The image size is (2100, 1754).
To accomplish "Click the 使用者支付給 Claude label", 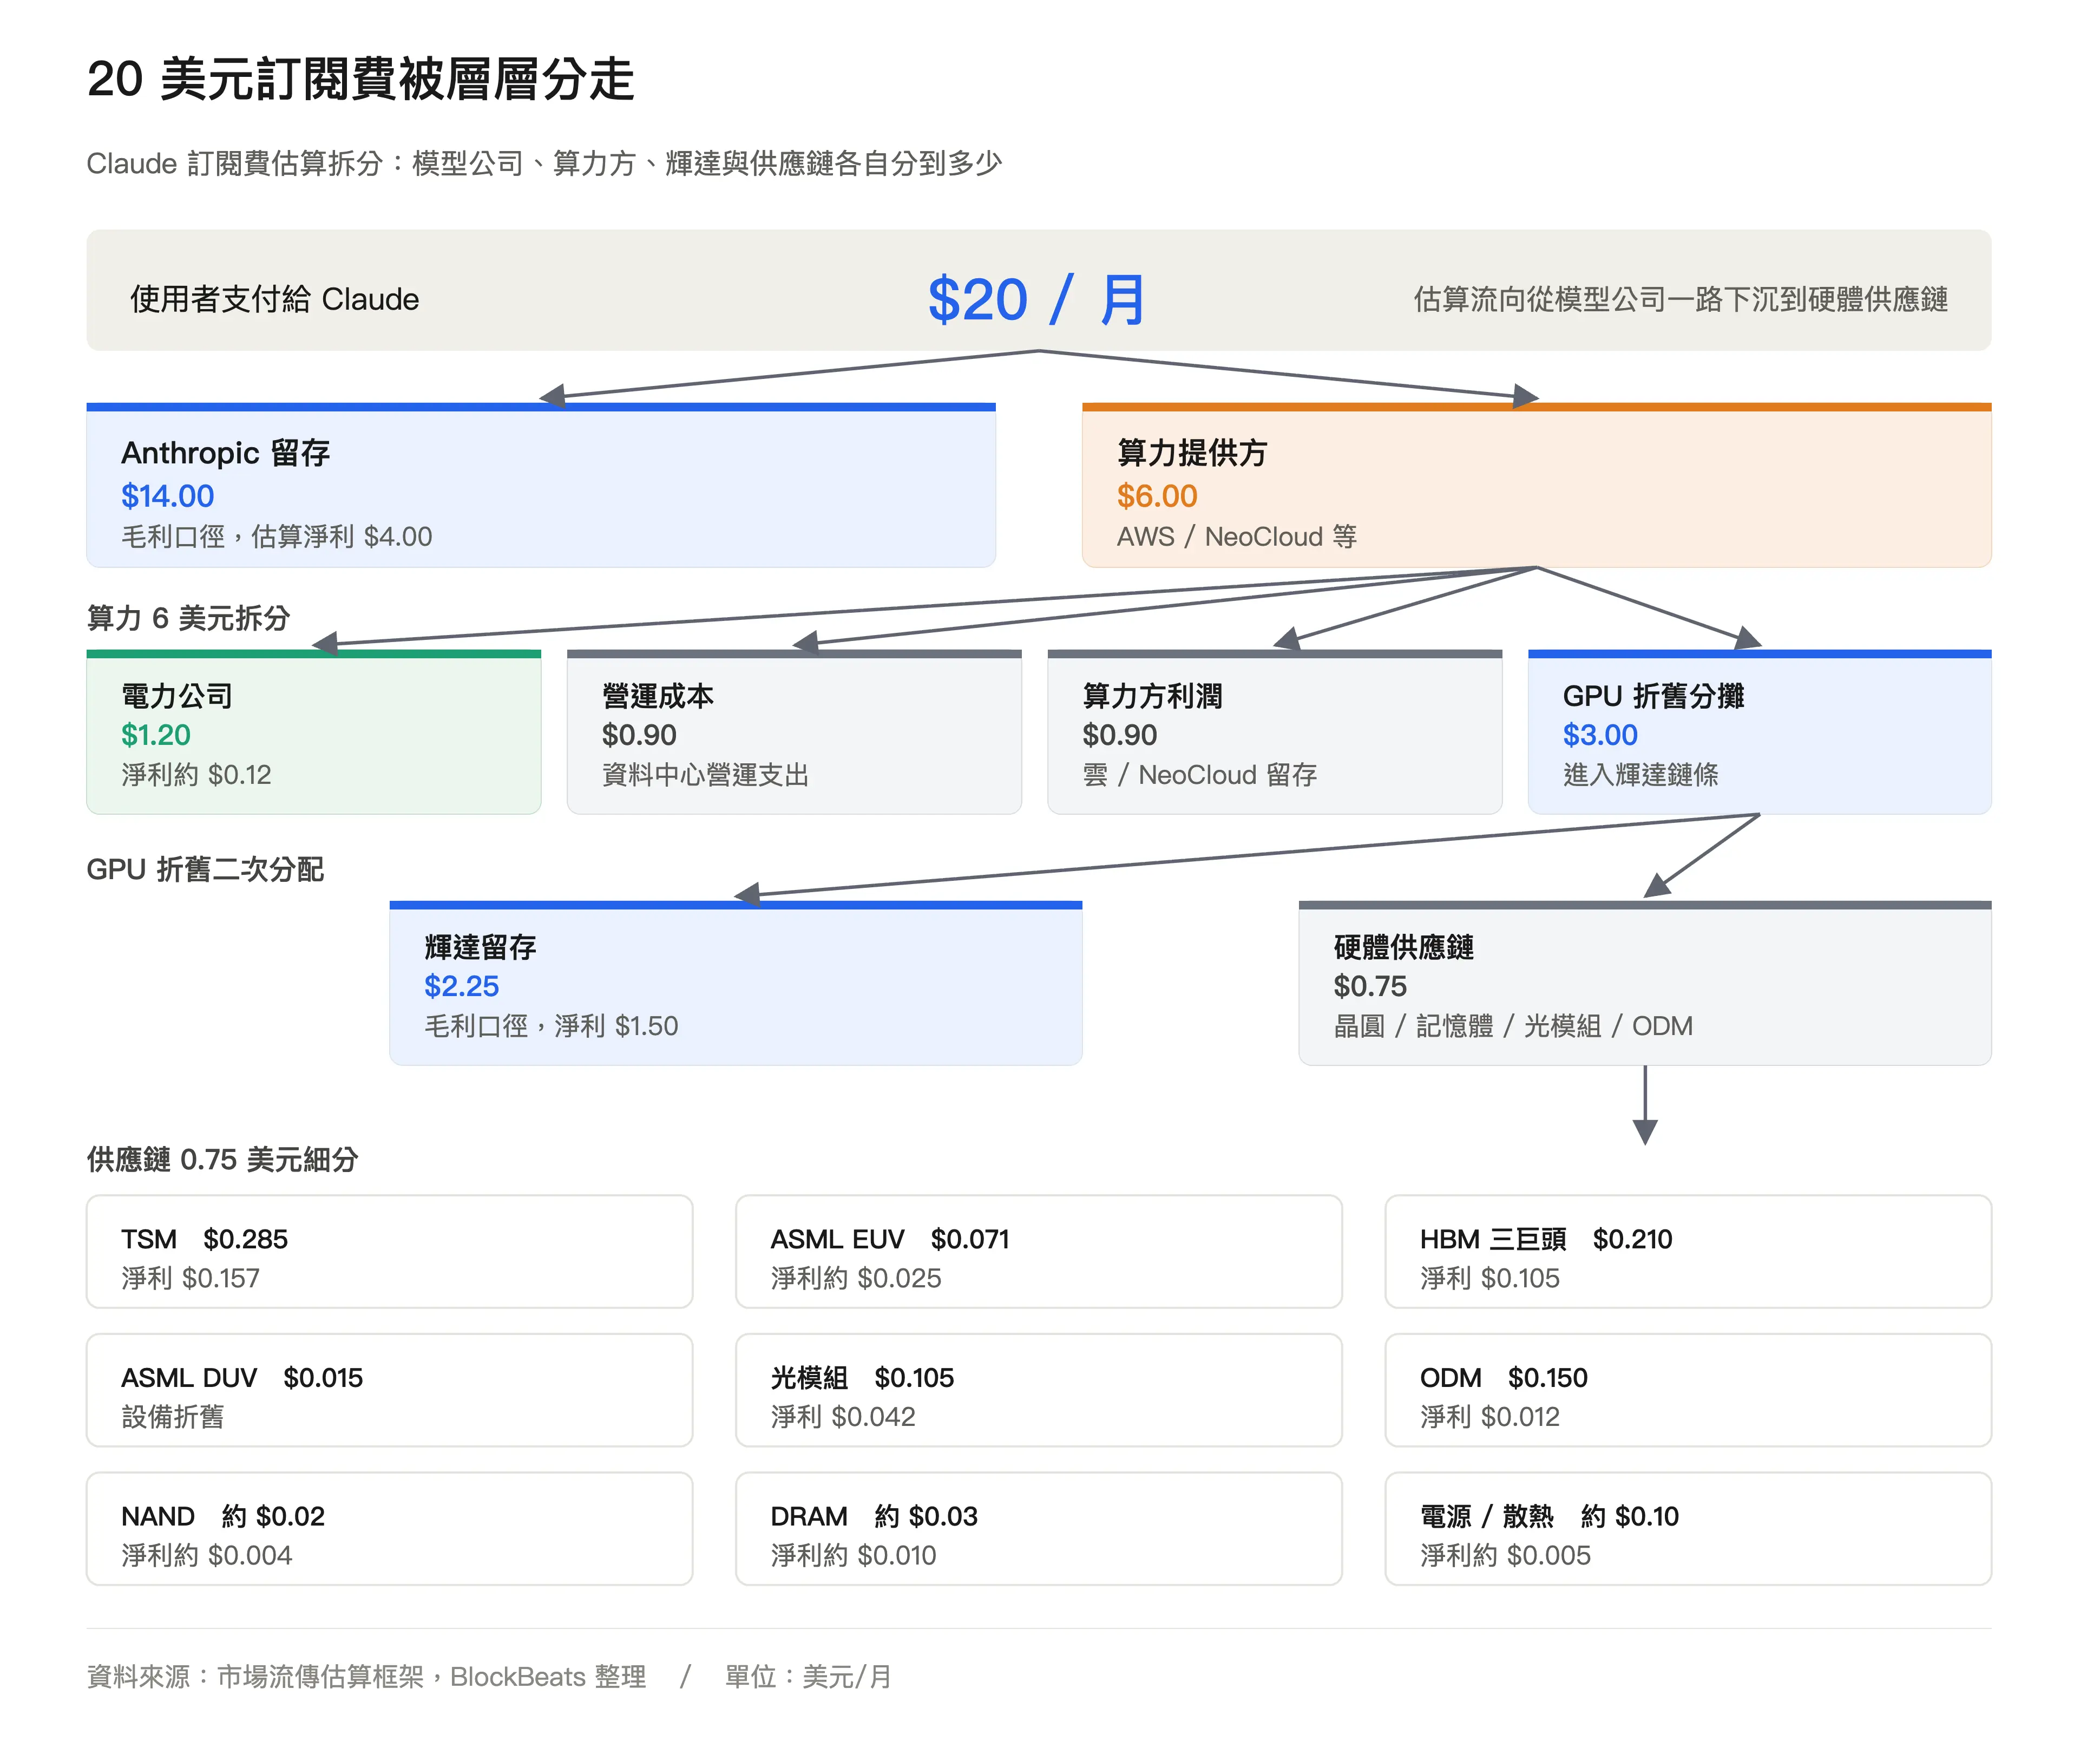I will pyautogui.click(x=275, y=299).
